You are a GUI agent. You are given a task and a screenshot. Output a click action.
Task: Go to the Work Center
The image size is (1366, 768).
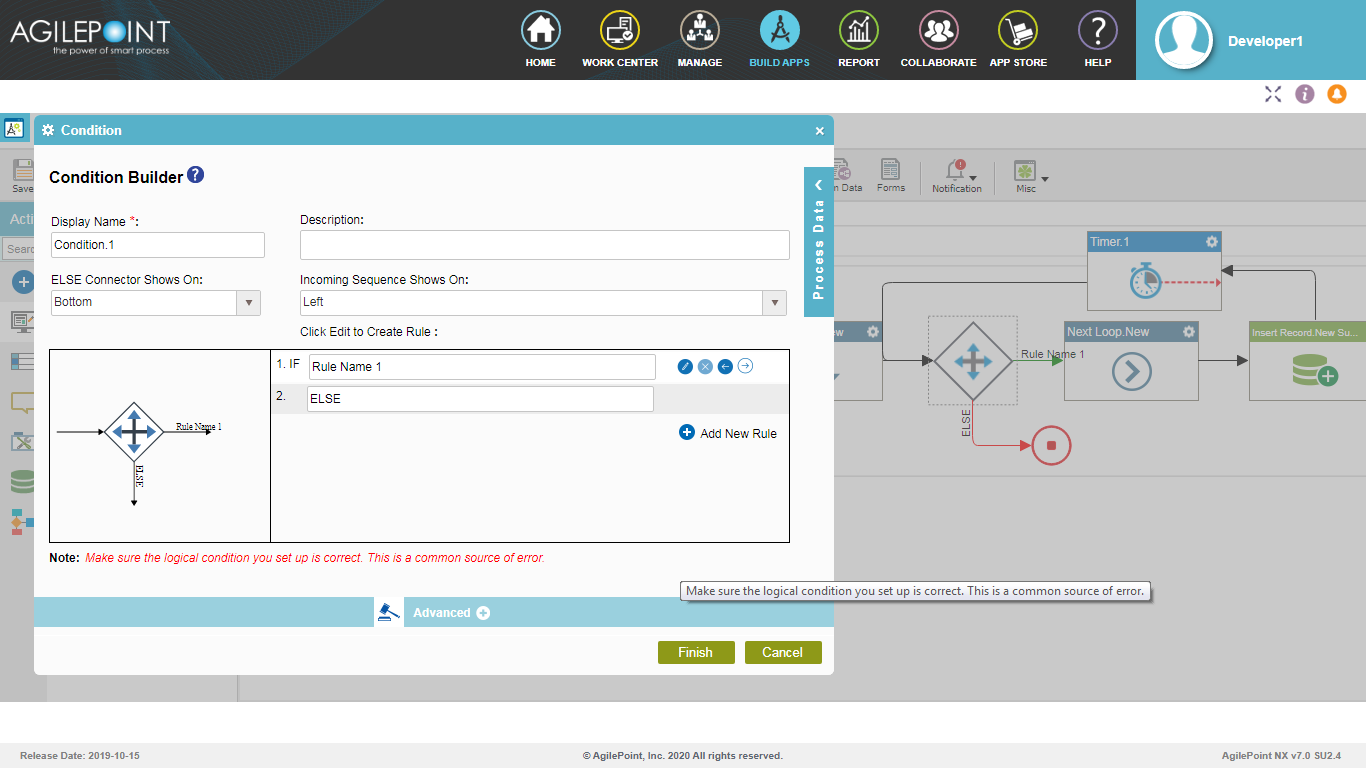(x=620, y=40)
